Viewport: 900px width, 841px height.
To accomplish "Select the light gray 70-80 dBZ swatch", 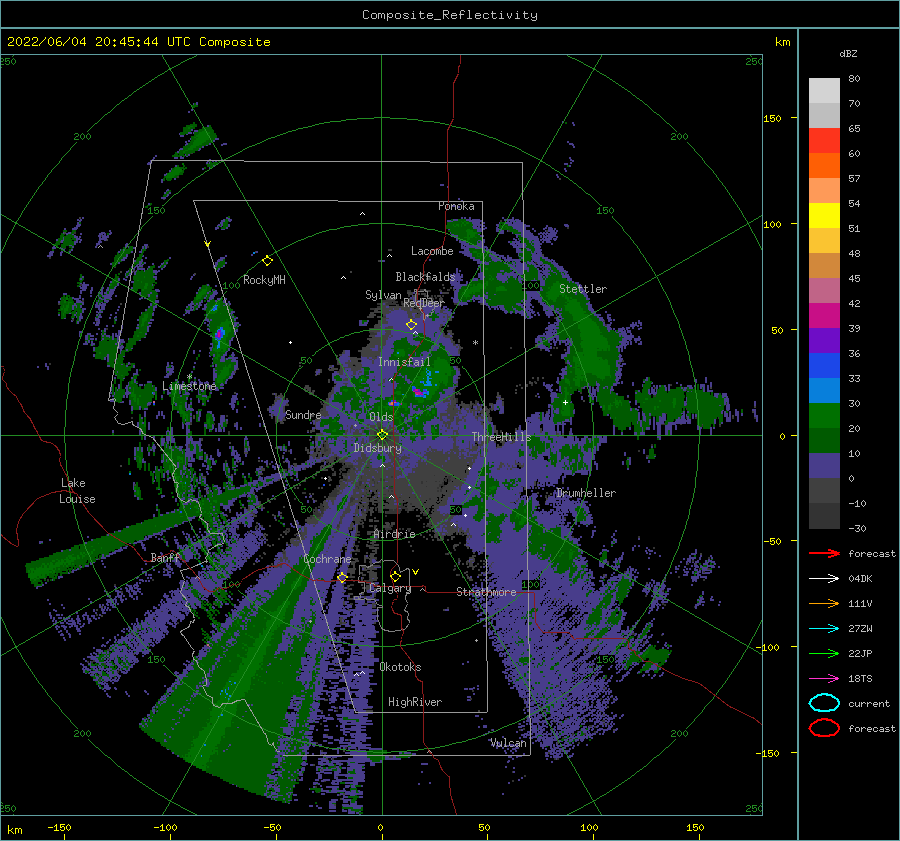I will point(824,91).
